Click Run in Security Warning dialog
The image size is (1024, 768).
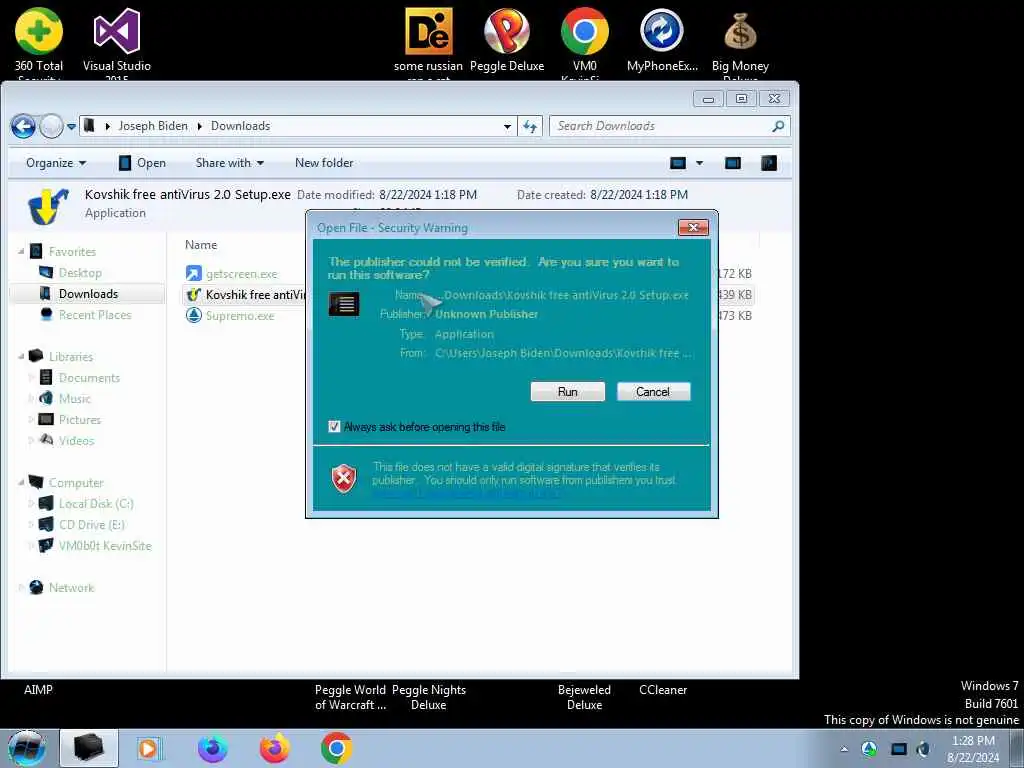click(568, 392)
